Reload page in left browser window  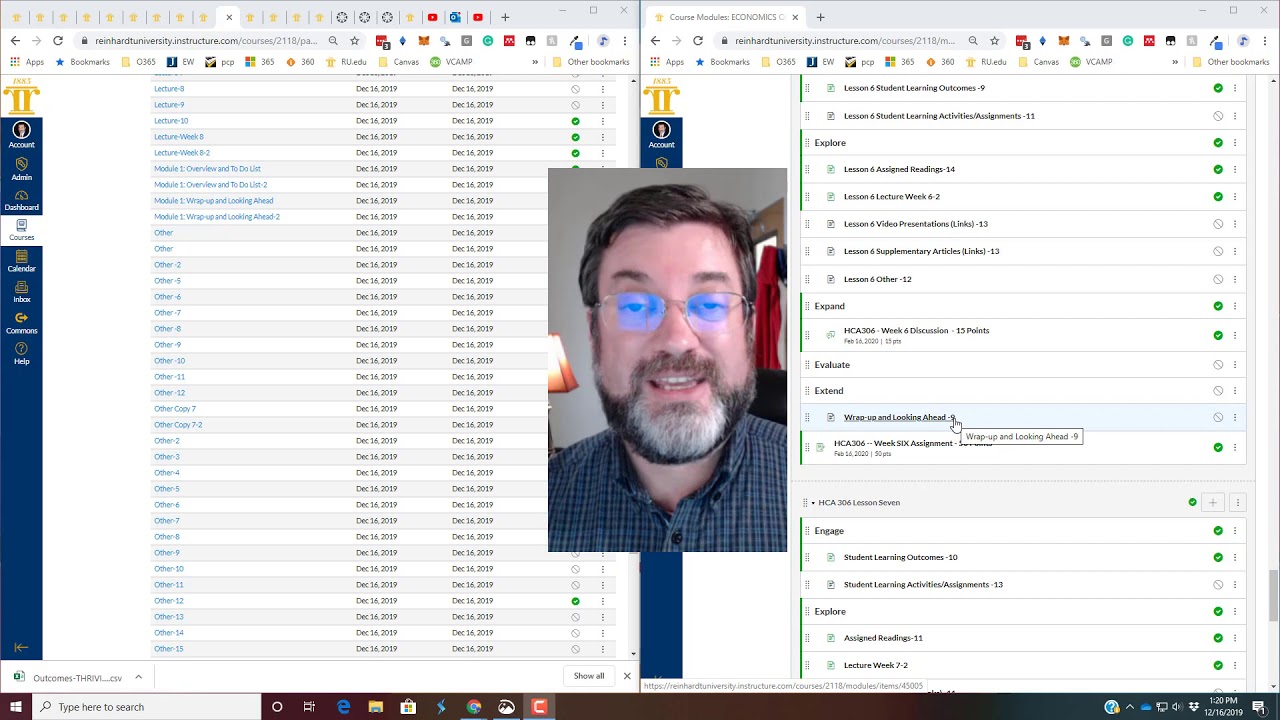click(58, 41)
